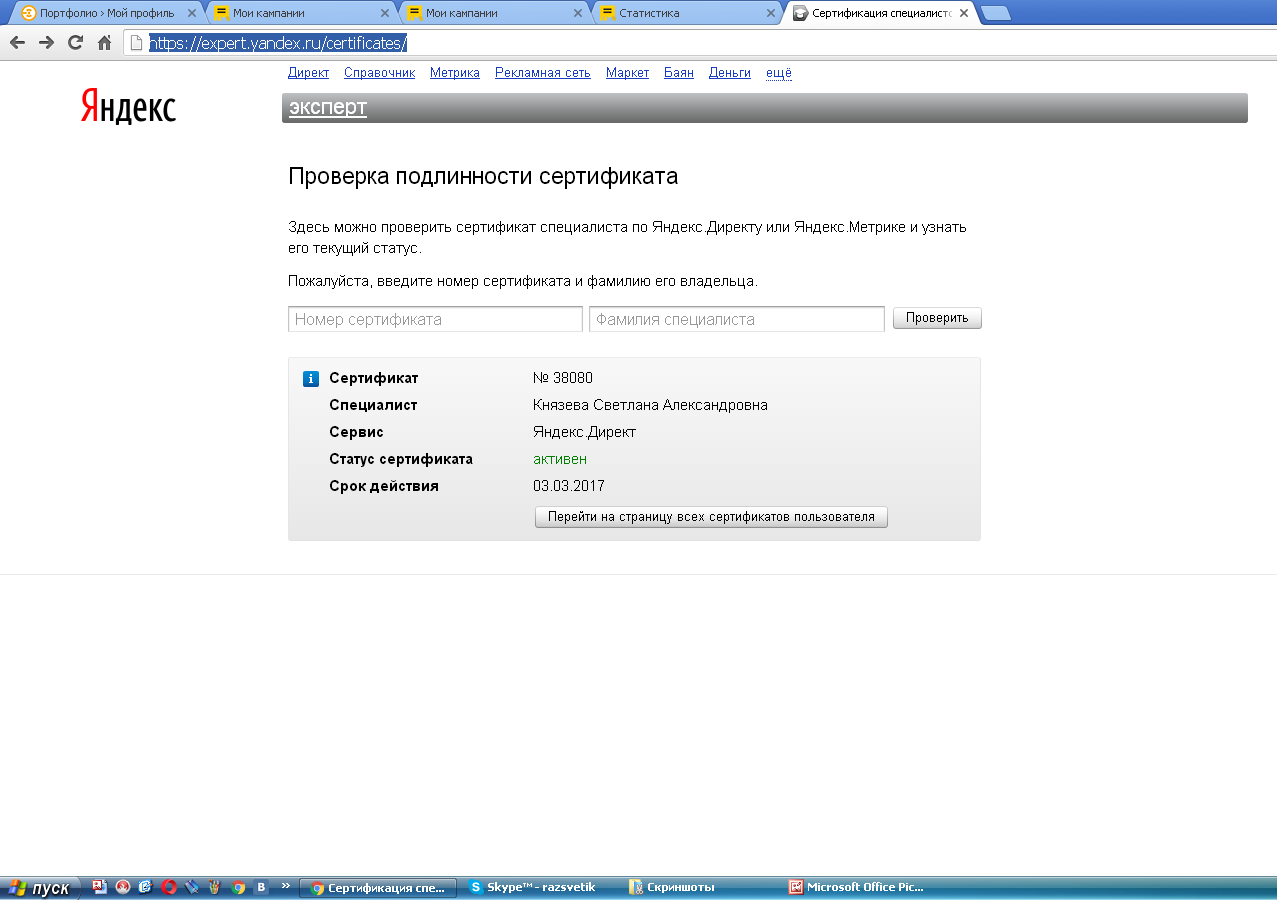Click the Специалист label
The image size is (1277, 900).
point(373,405)
